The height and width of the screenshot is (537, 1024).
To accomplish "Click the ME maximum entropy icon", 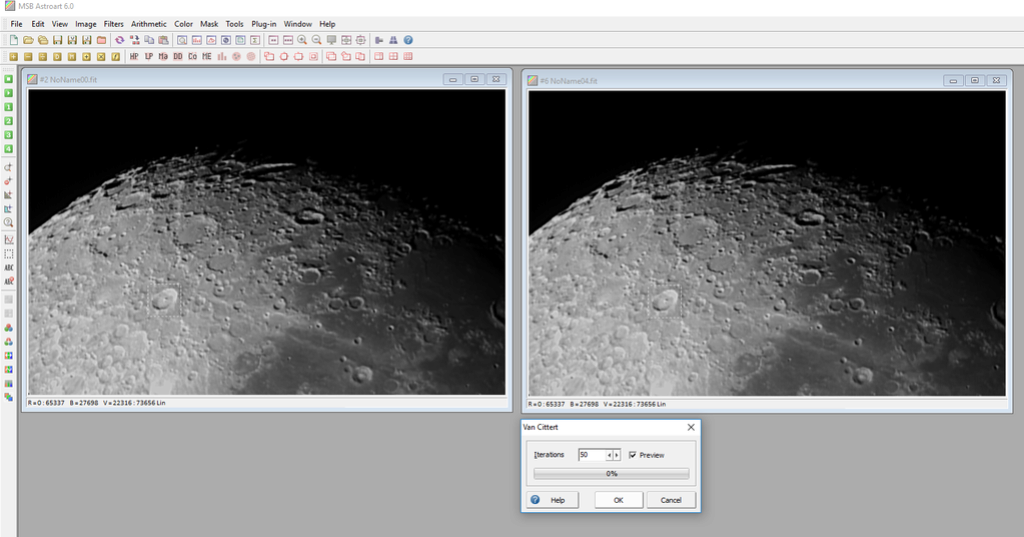I will coord(207,57).
